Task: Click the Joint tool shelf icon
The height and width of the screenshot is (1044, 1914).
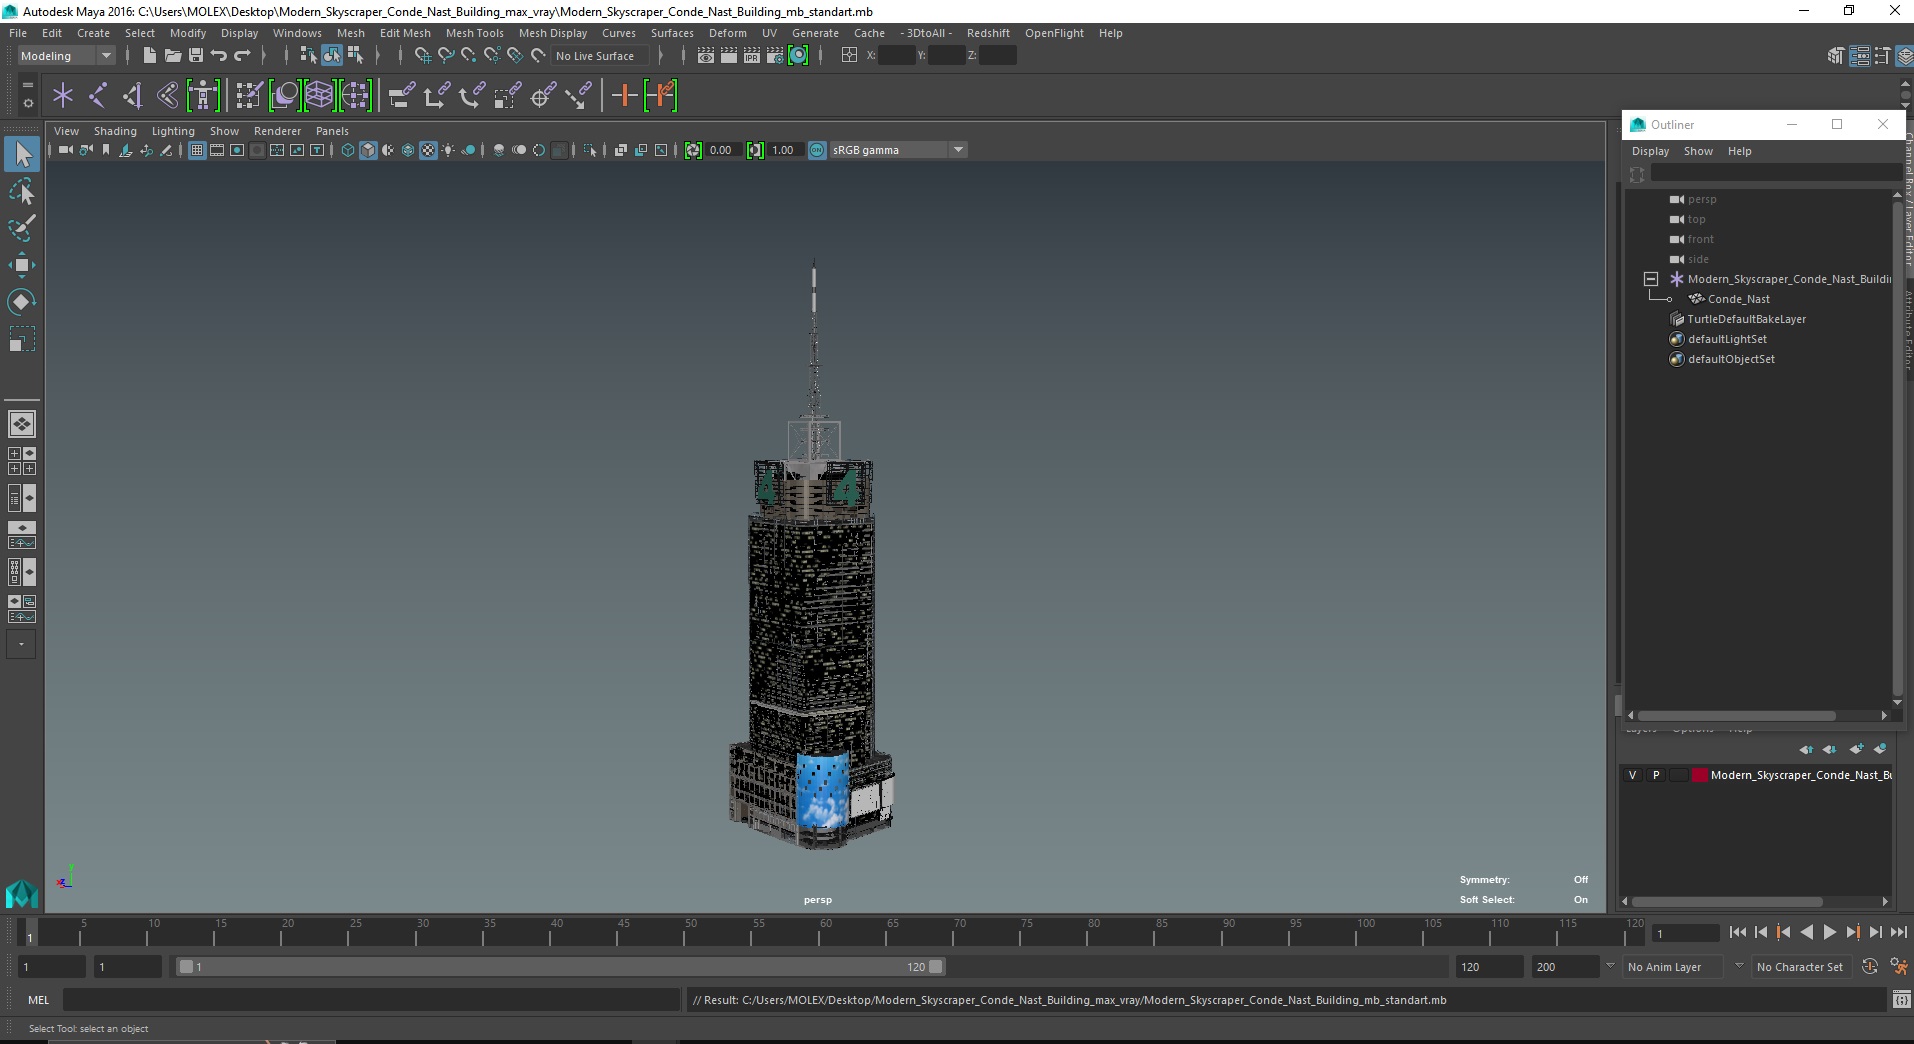Action: 98,96
